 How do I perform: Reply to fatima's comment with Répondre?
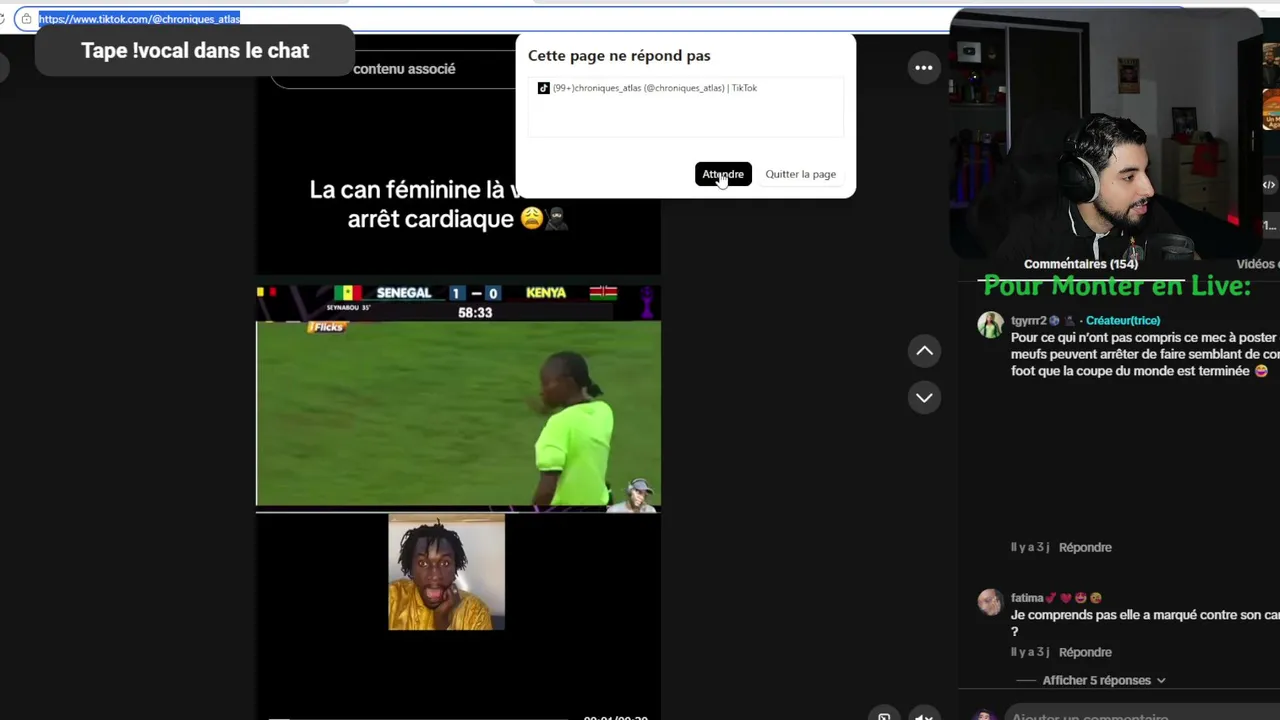pyautogui.click(x=1085, y=652)
